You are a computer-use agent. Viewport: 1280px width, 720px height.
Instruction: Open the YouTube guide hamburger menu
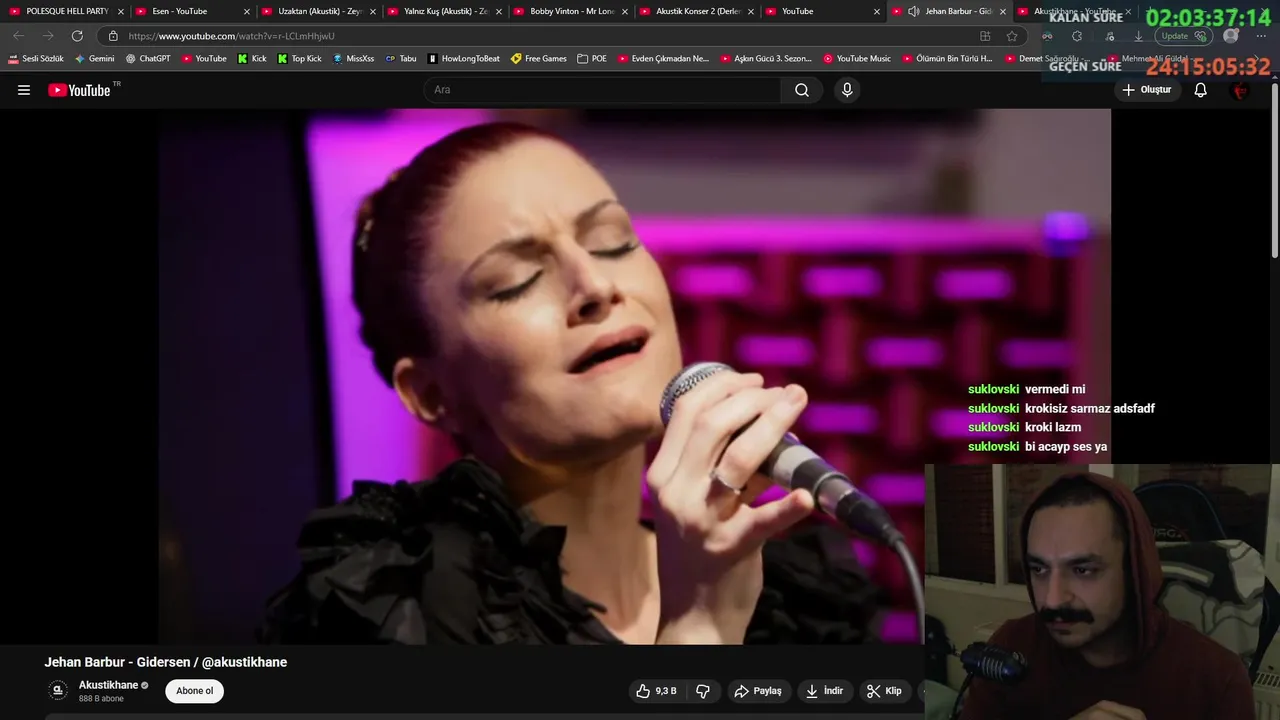[x=24, y=90]
